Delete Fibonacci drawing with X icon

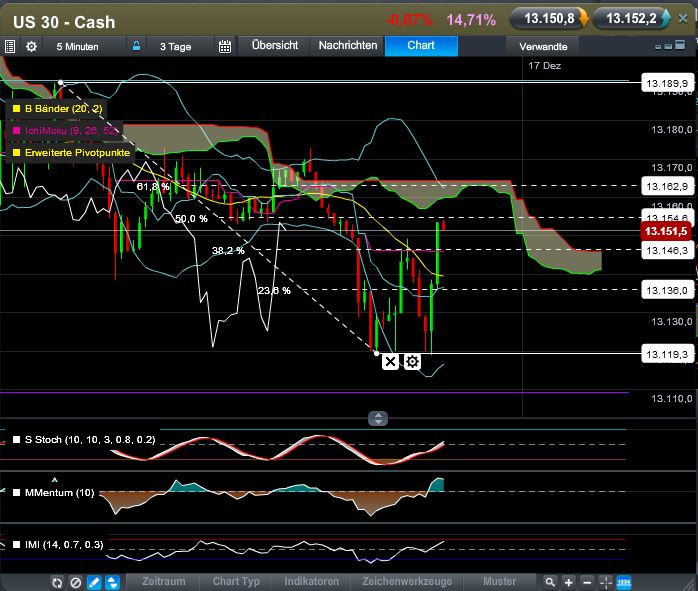click(x=390, y=361)
